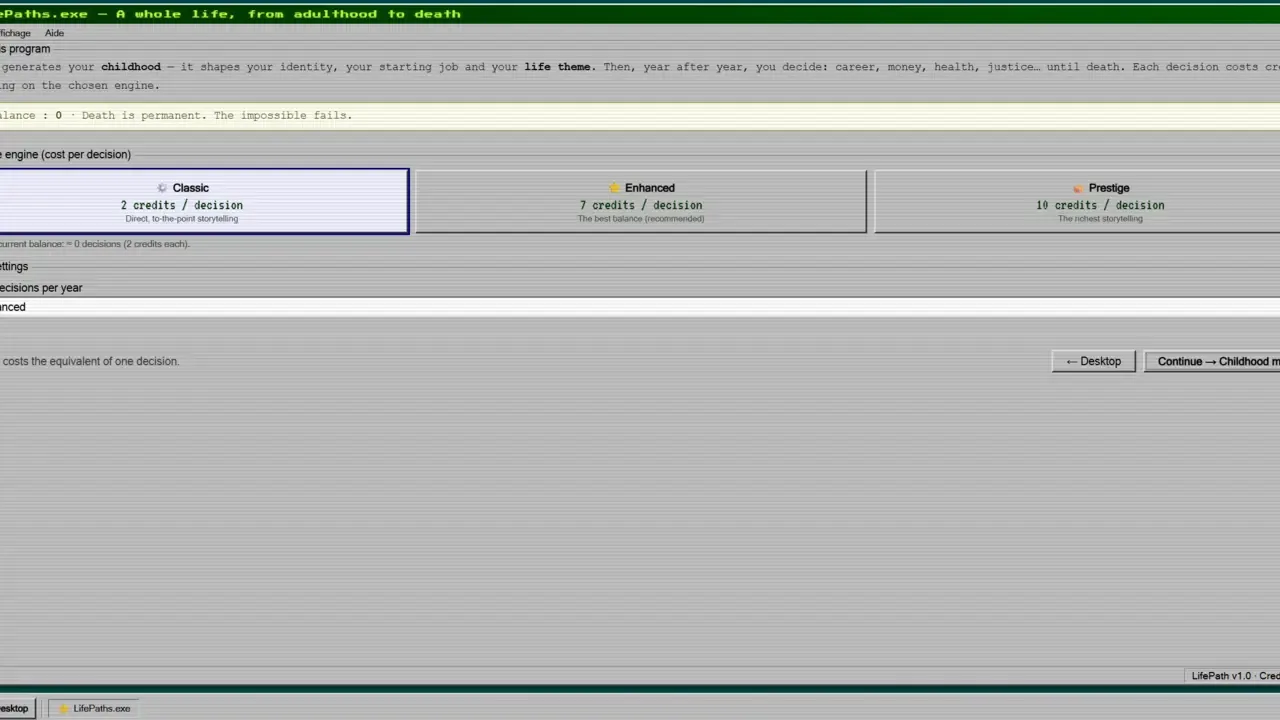This screenshot has height=720, width=1280.
Task: Click the '7 credits / decision' price label
Action: 641,205
